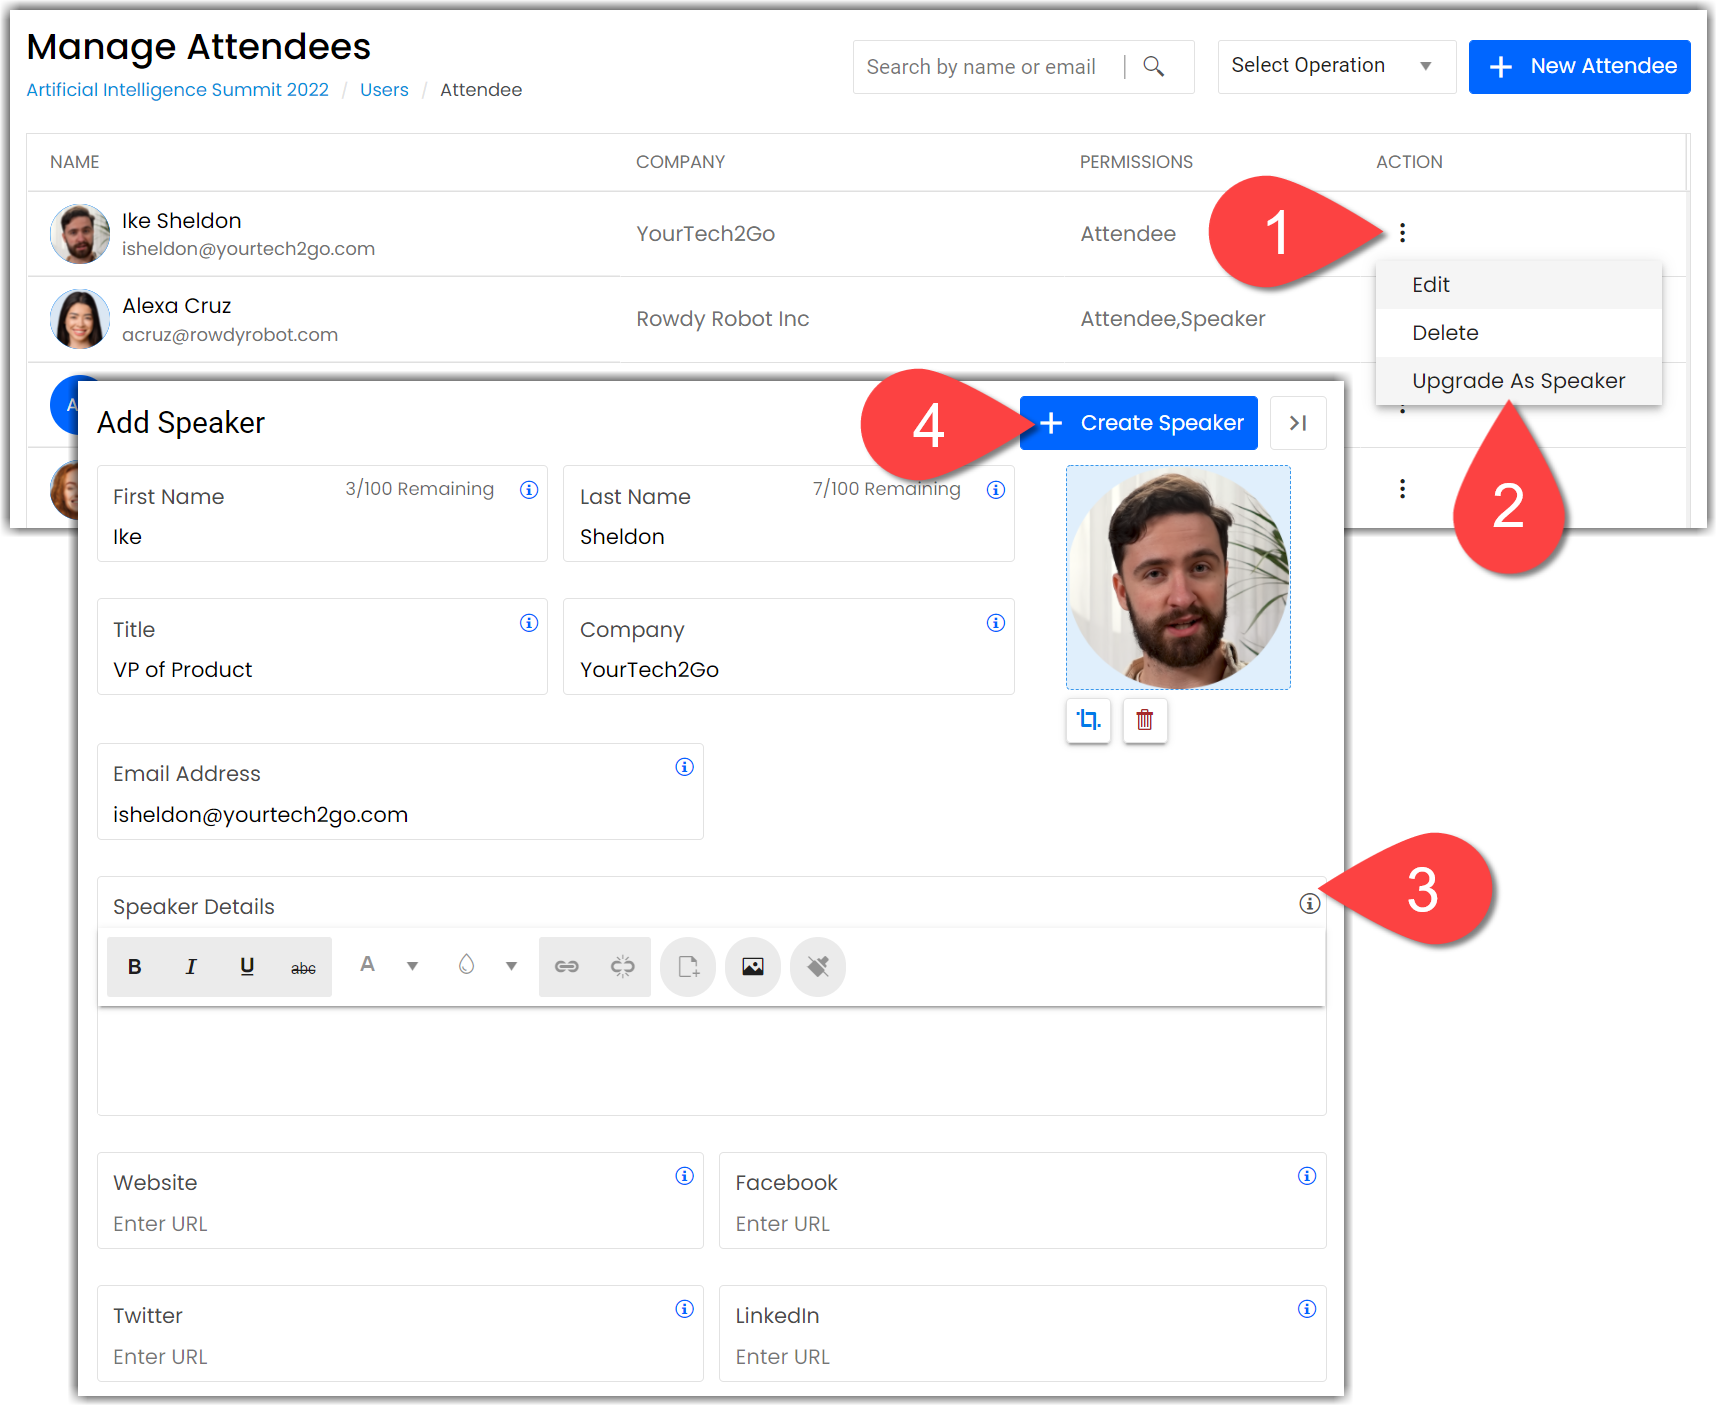The image size is (1717, 1406).
Task: Click the search magnifier icon
Action: [x=1153, y=67]
